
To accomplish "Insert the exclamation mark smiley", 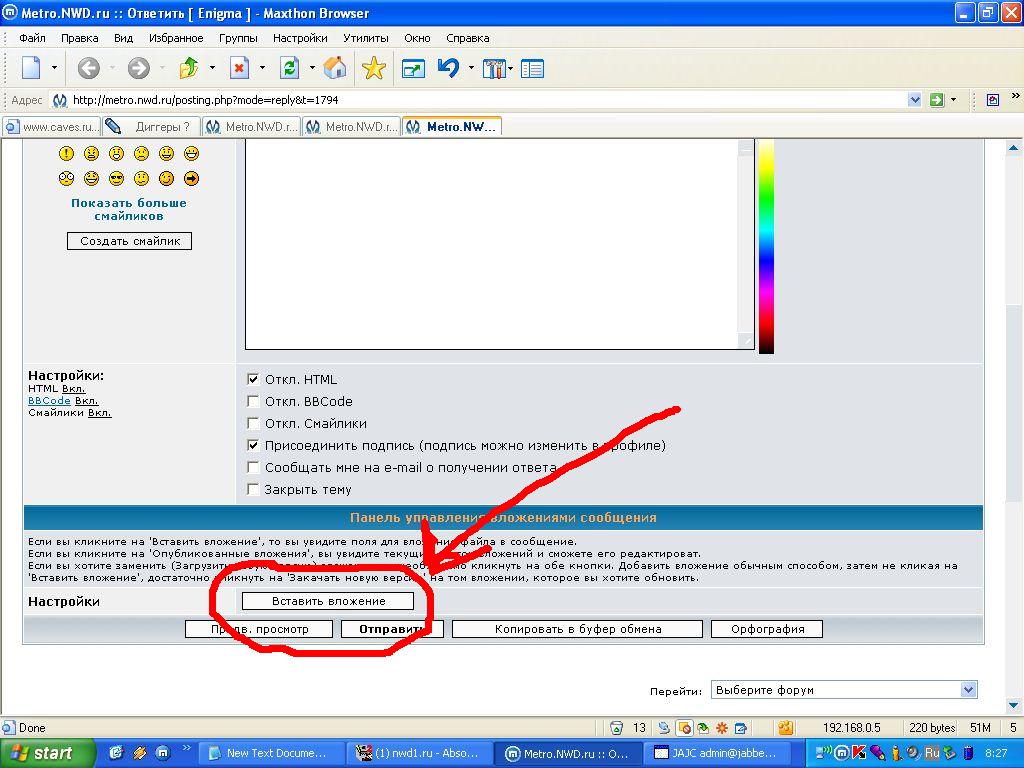I will 66,154.
